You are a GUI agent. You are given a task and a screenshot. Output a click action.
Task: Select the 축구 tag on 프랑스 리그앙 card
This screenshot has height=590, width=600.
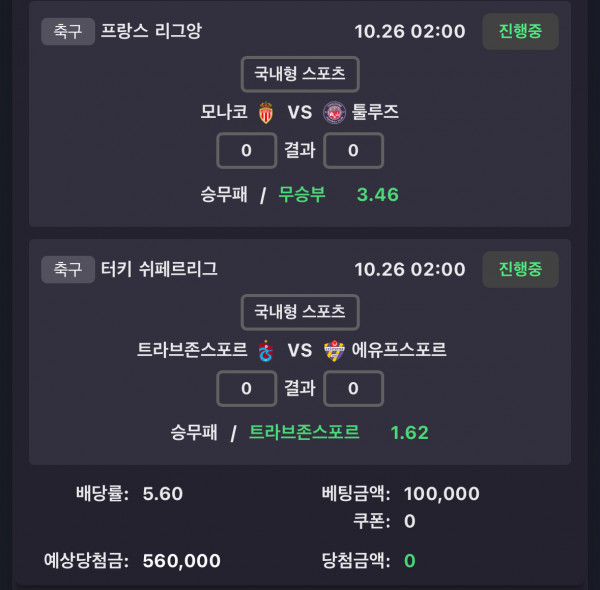(67, 31)
